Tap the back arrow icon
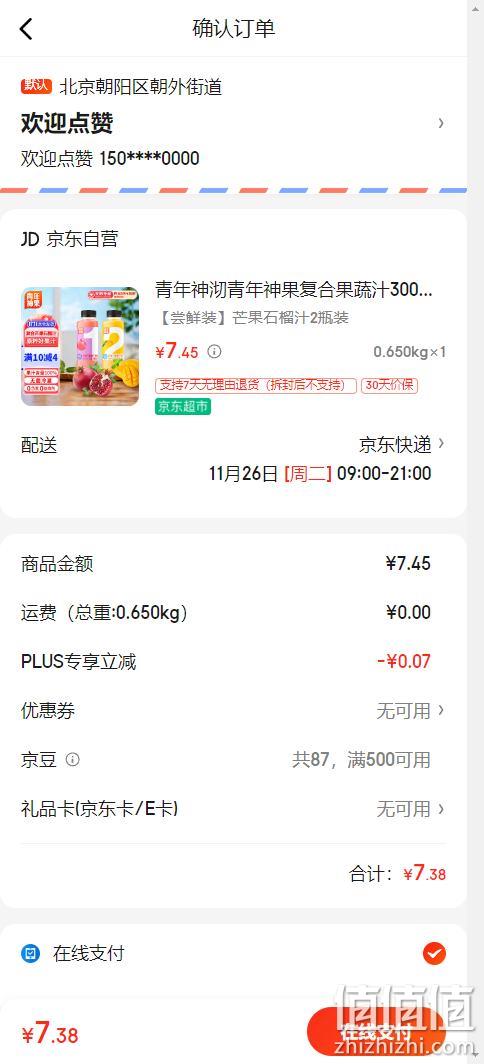This screenshot has height=1064, width=484. 26,28
